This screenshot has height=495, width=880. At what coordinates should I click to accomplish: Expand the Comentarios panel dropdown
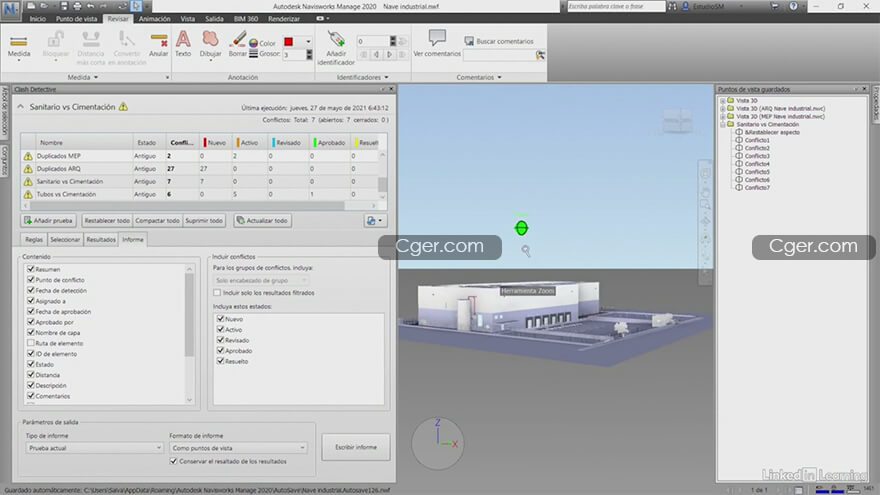click(x=499, y=77)
